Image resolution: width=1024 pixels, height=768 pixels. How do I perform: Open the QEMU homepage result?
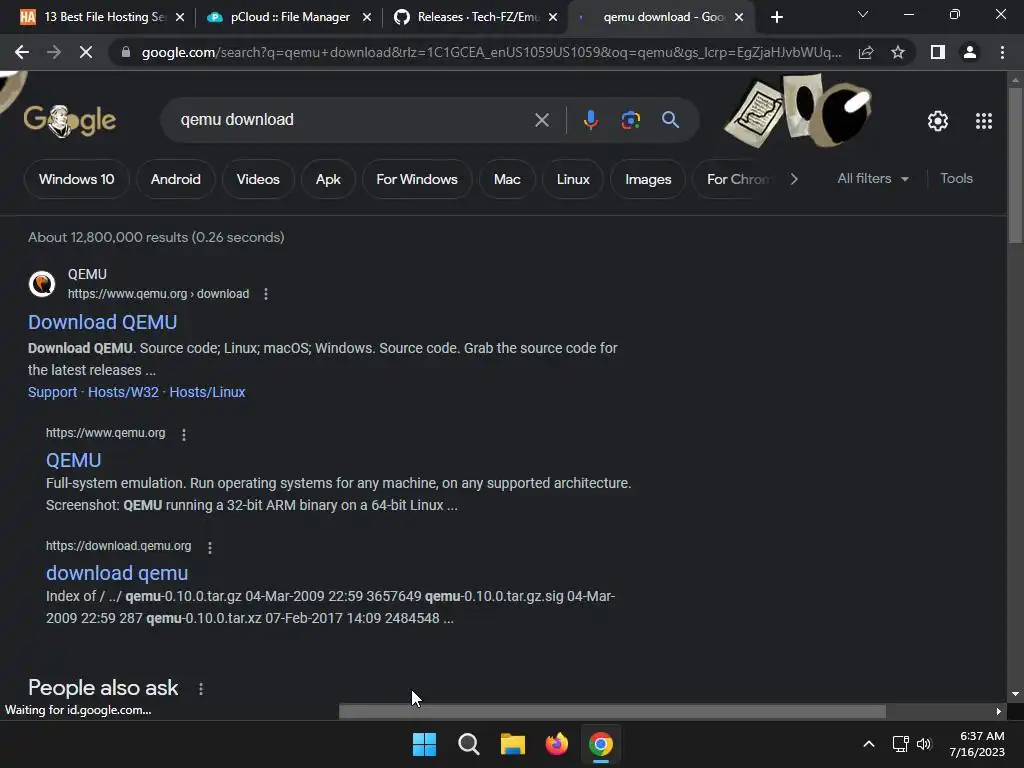(73, 460)
